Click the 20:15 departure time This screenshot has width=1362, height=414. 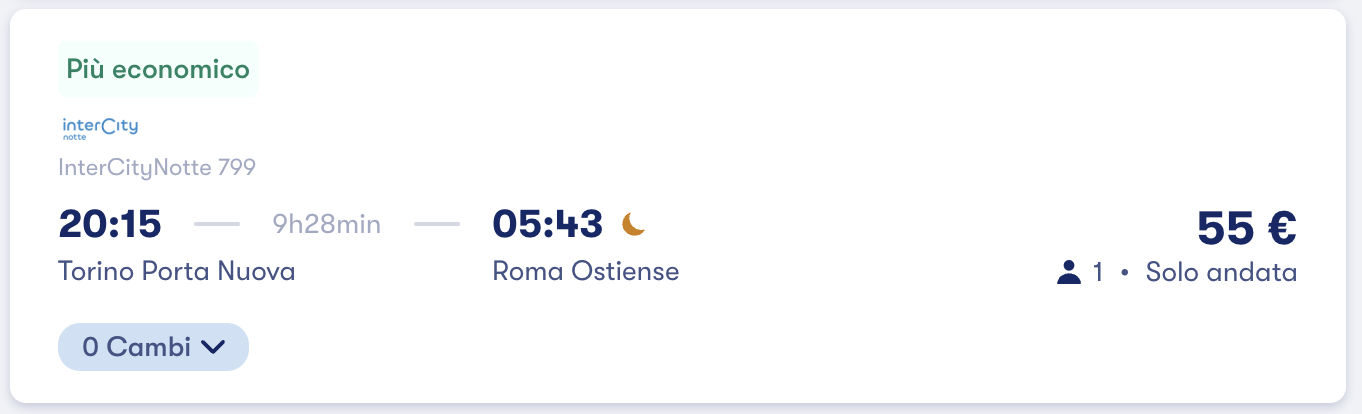tap(110, 224)
